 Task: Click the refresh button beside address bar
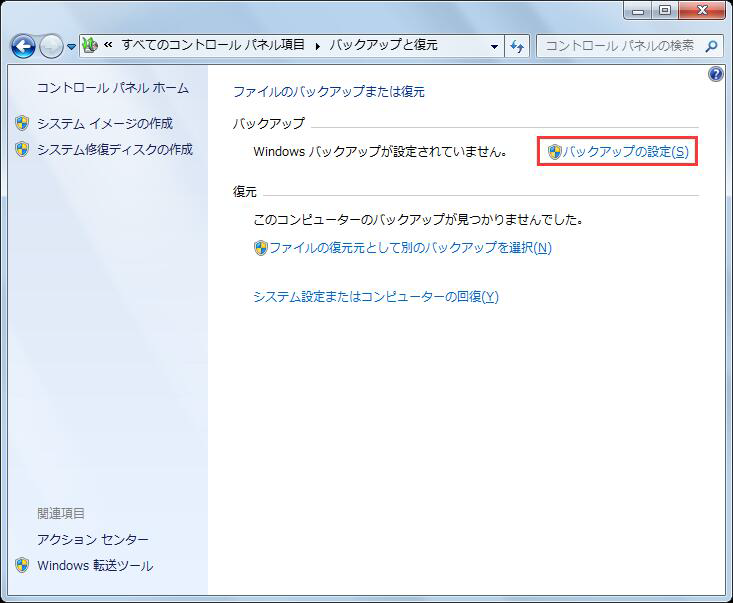(x=517, y=46)
